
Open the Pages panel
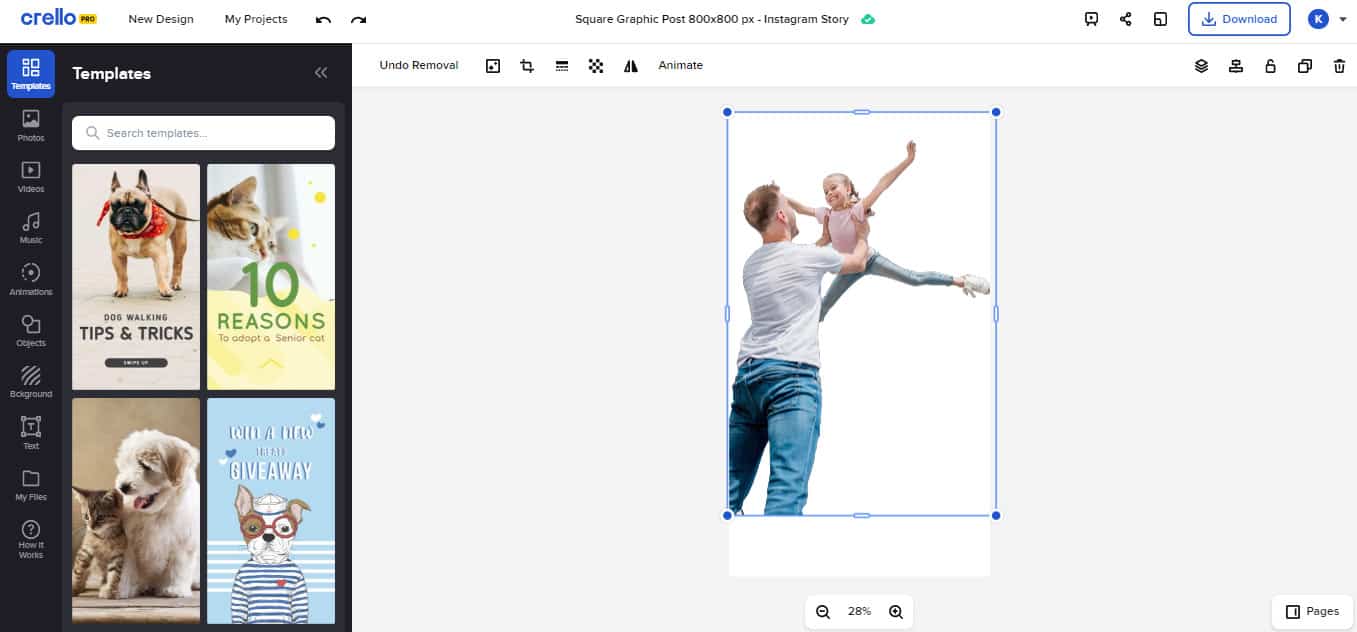(1312, 611)
